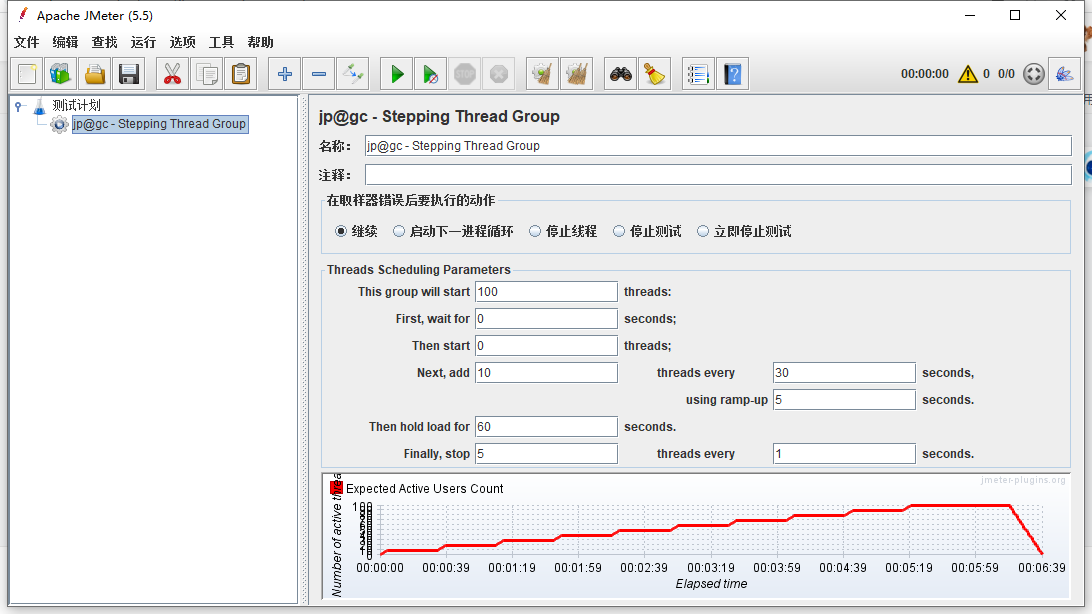Open the function helper dialog icon
The height and width of the screenshot is (614, 1092).
tap(698, 74)
